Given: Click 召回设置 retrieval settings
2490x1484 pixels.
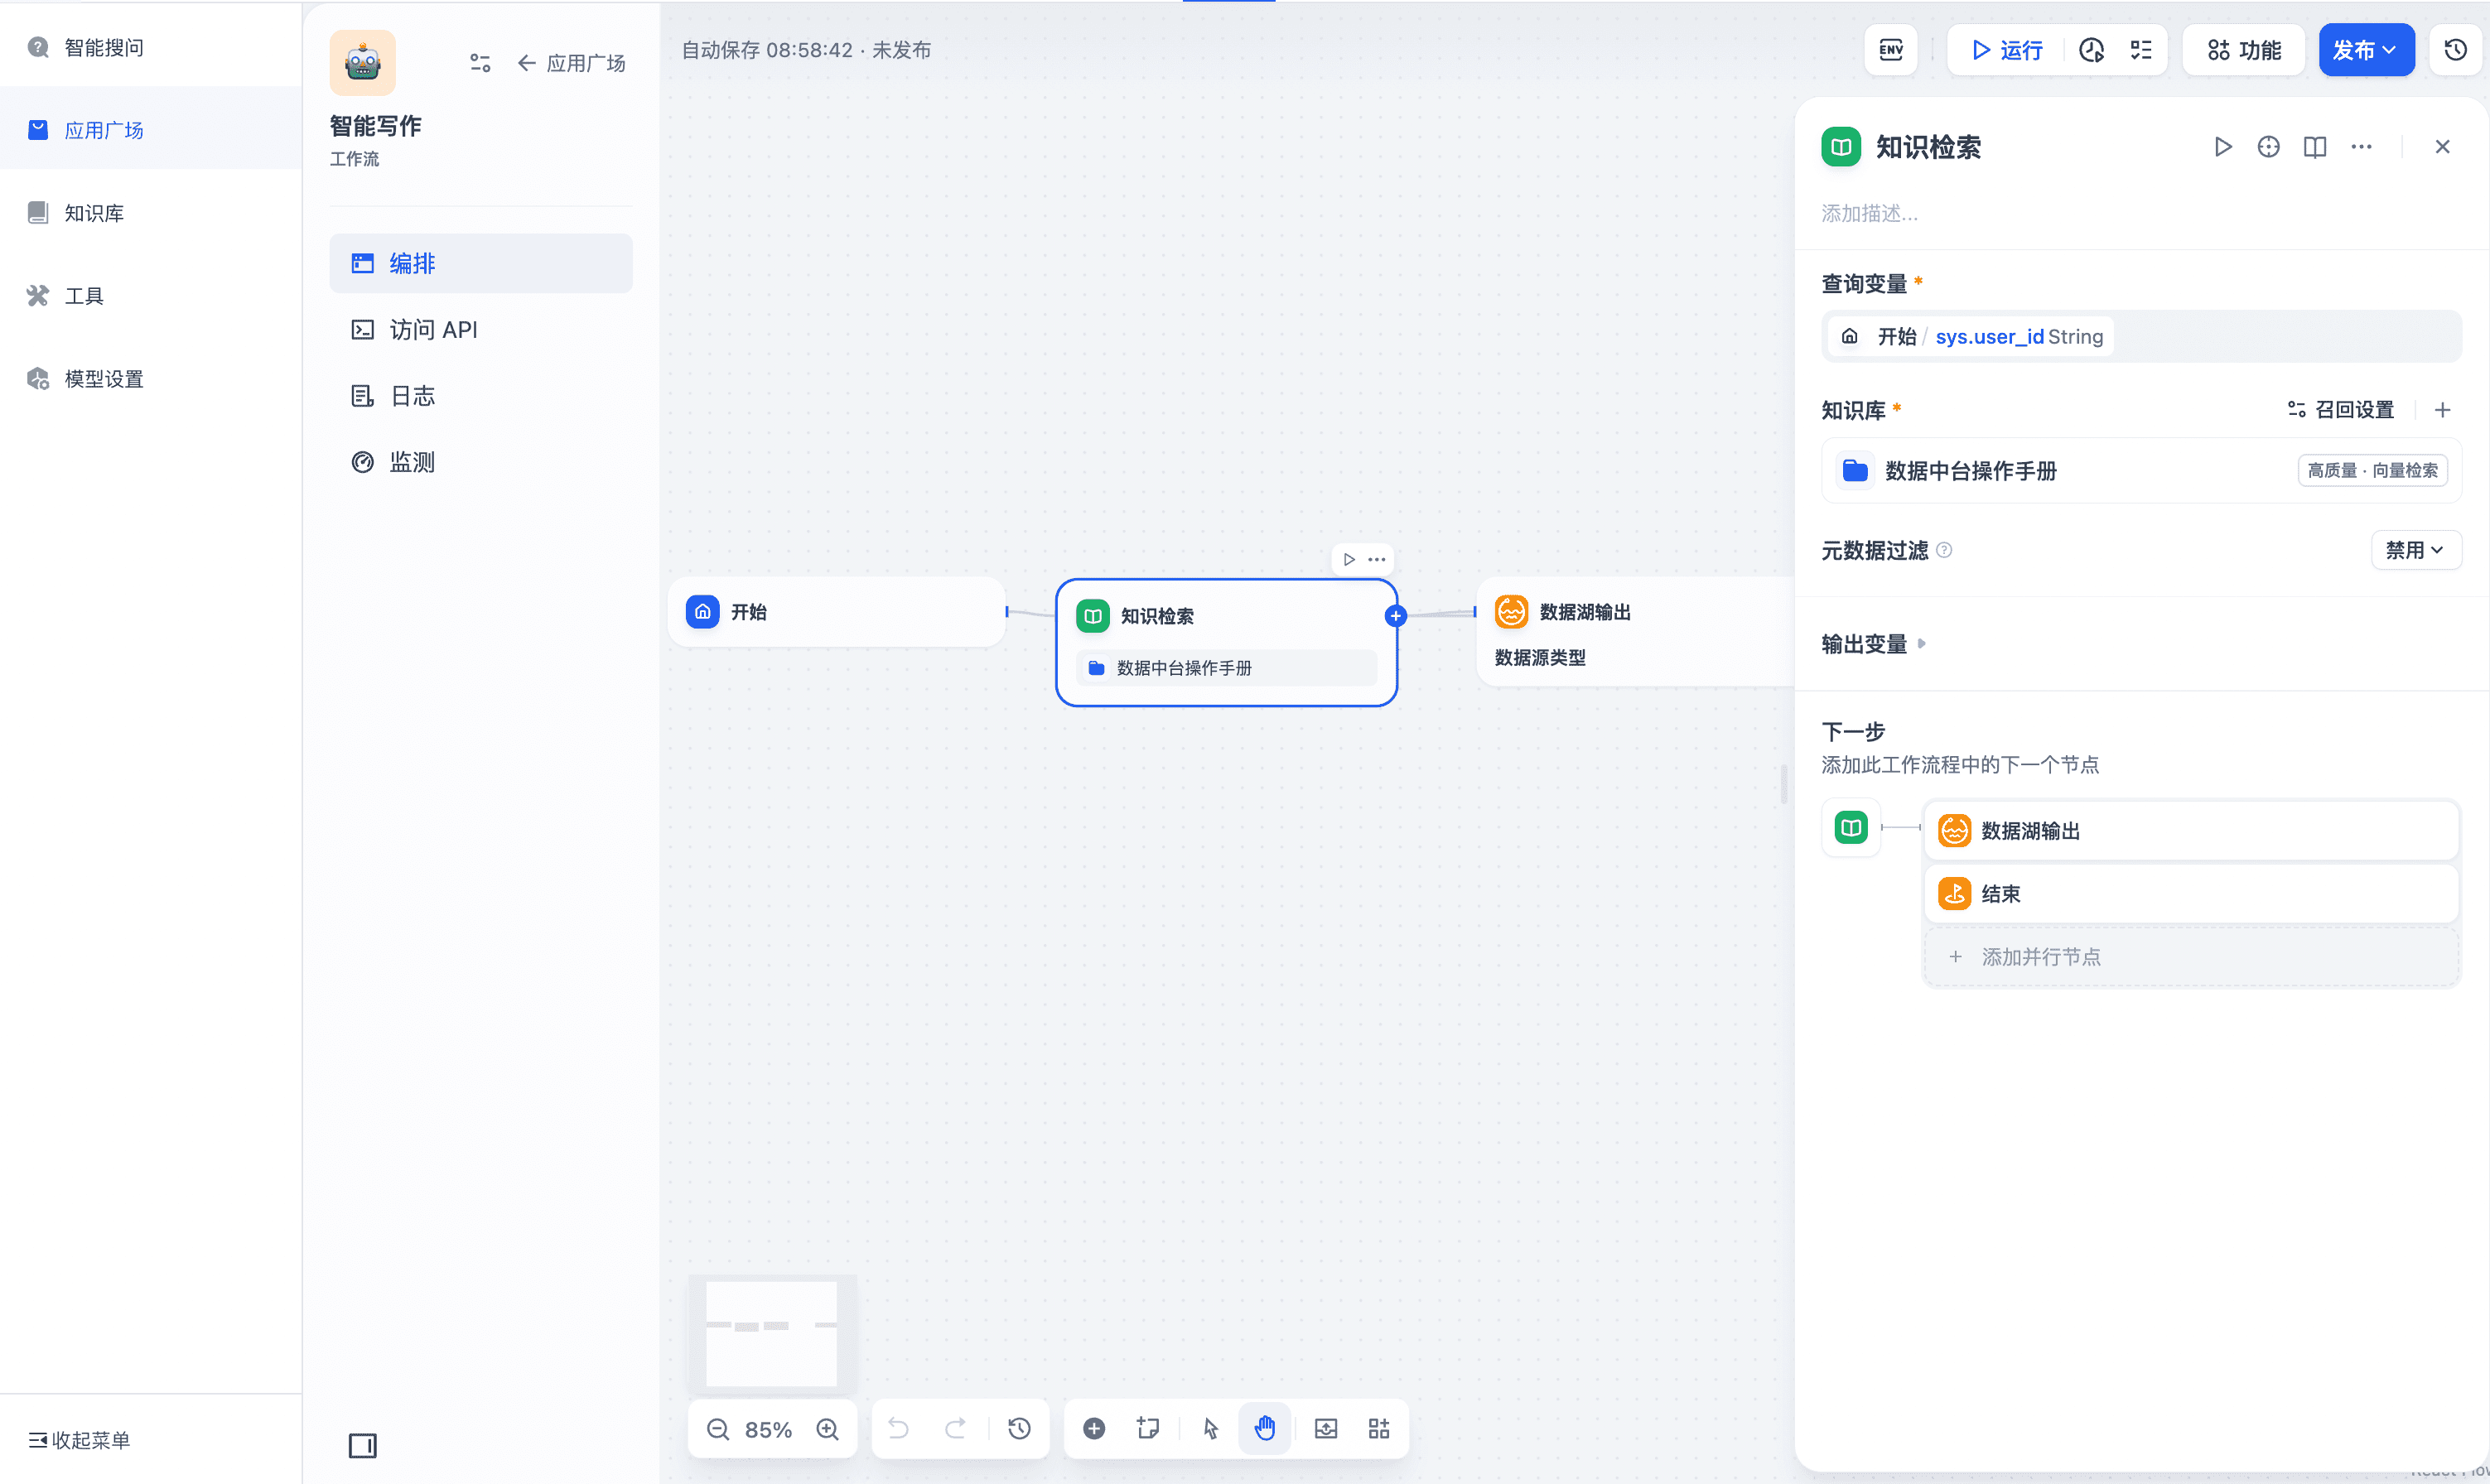Looking at the screenshot, I should [x=2341, y=410].
